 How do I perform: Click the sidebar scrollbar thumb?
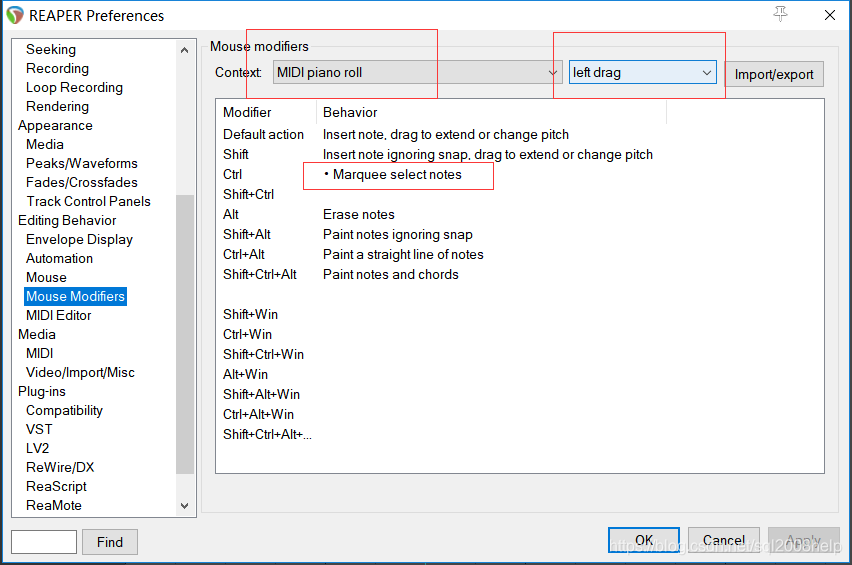click(185, 334)
